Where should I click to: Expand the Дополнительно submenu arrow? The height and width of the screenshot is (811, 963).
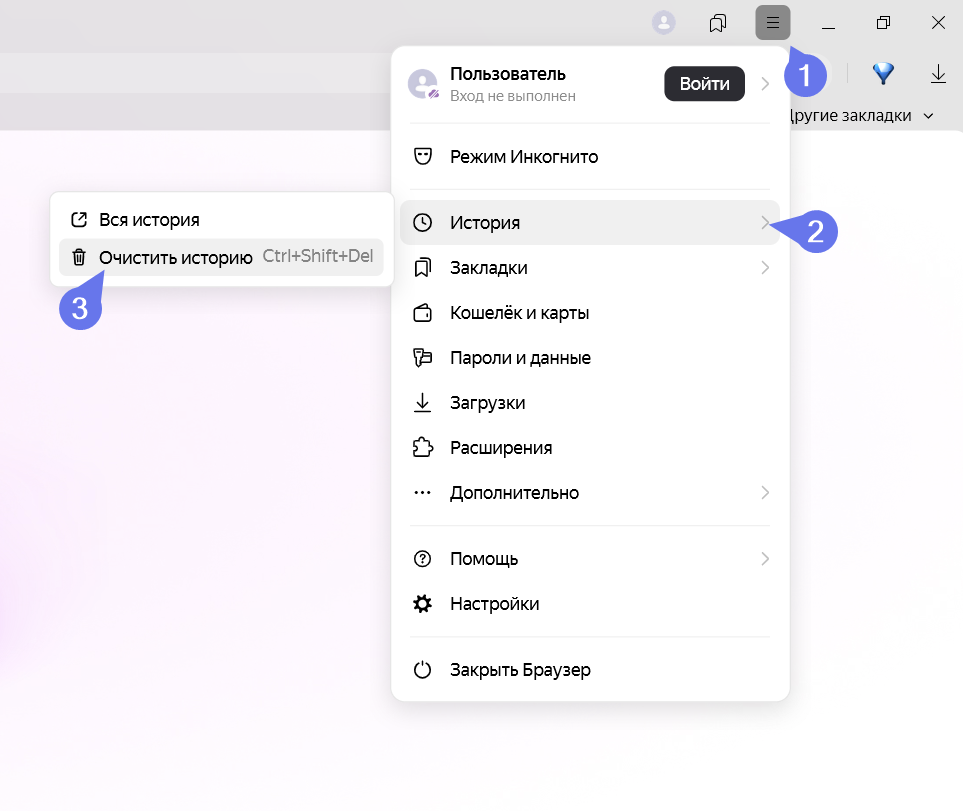pyautogui.click(x=765, y=493)
